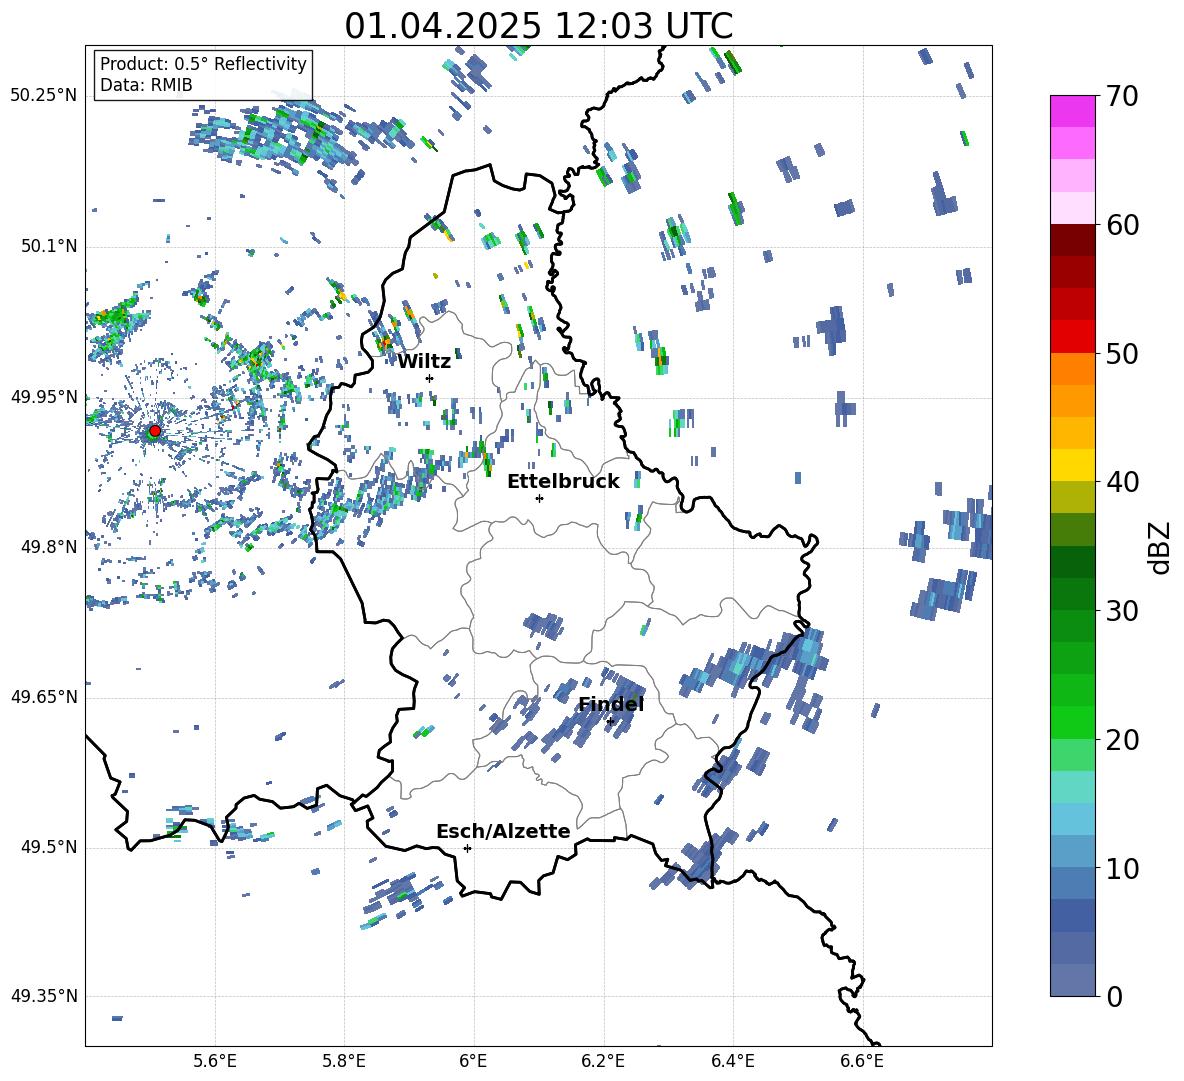Click colorbar tick label 50
1184x1081 pixels.
coord(1122,354)
